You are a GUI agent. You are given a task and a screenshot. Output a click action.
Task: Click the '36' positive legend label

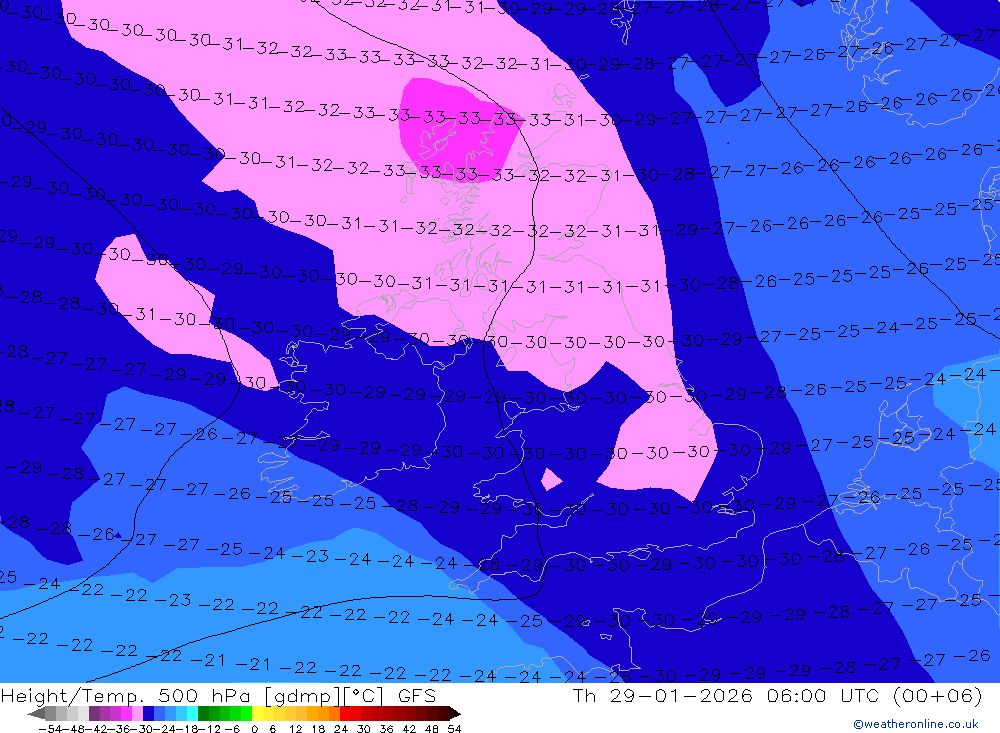pyautogui.click(x=386, y=729)
